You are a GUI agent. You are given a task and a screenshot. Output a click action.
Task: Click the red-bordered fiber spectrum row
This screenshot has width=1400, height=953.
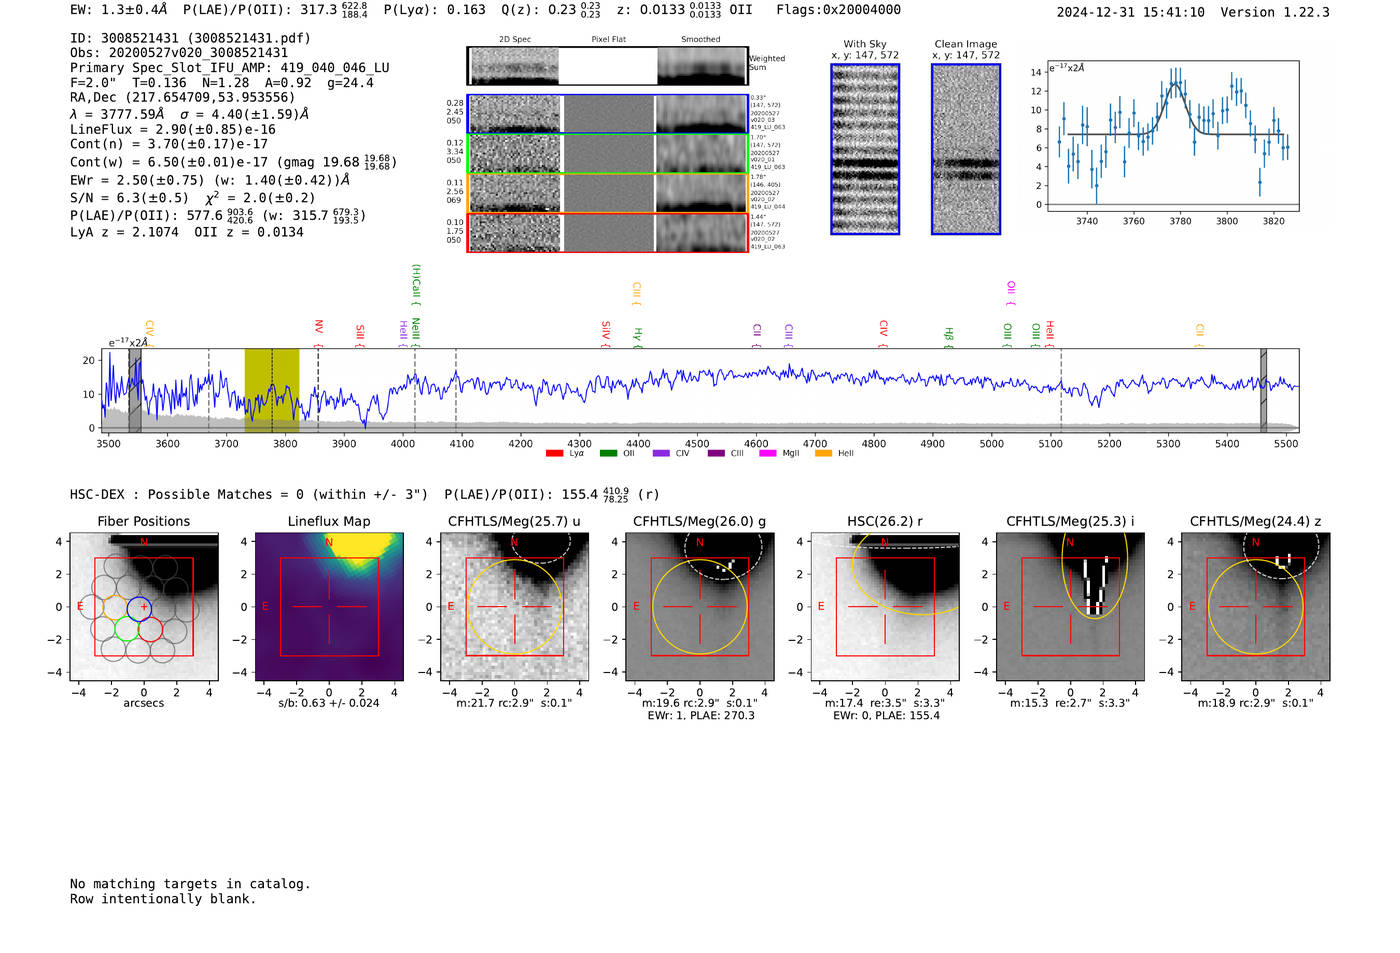point(607,232)
